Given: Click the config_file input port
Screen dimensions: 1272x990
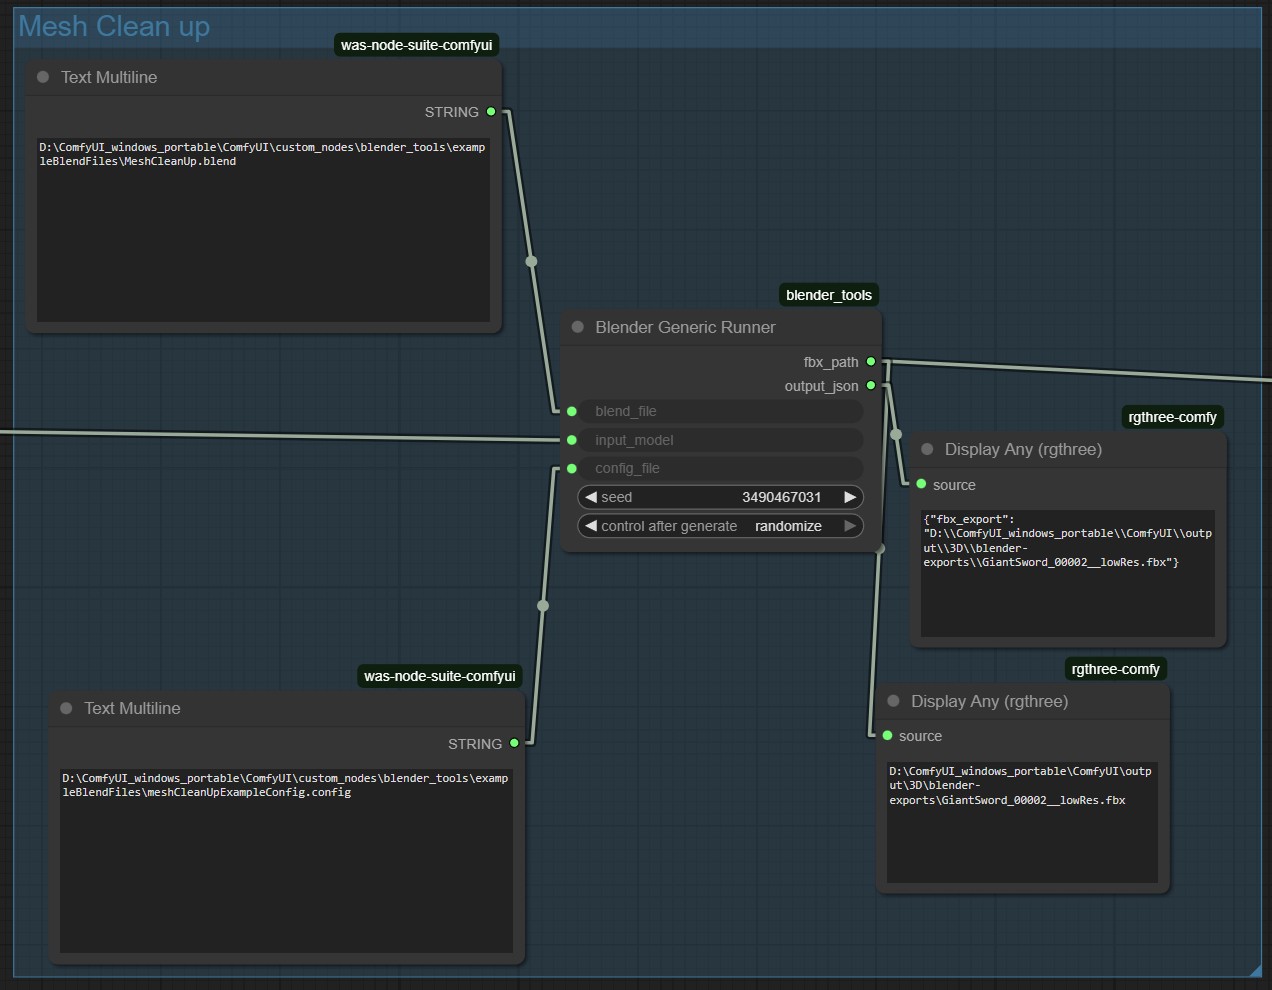Looking at the screenshot, I should coord(572,468).
